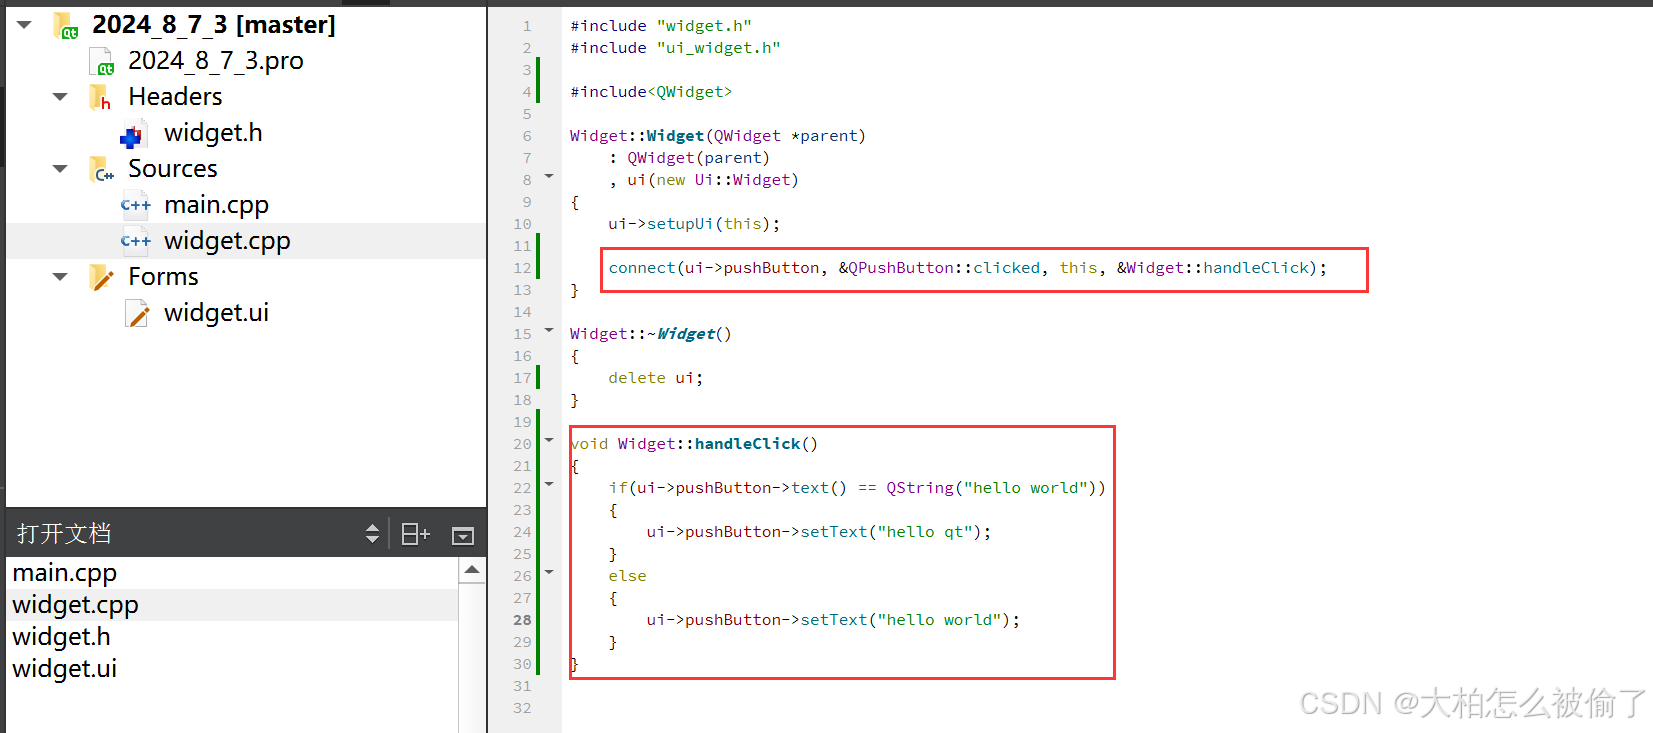1653x733 pixels.
Task: Click the setText("hello qt") line
Action: tap(819, 532)
